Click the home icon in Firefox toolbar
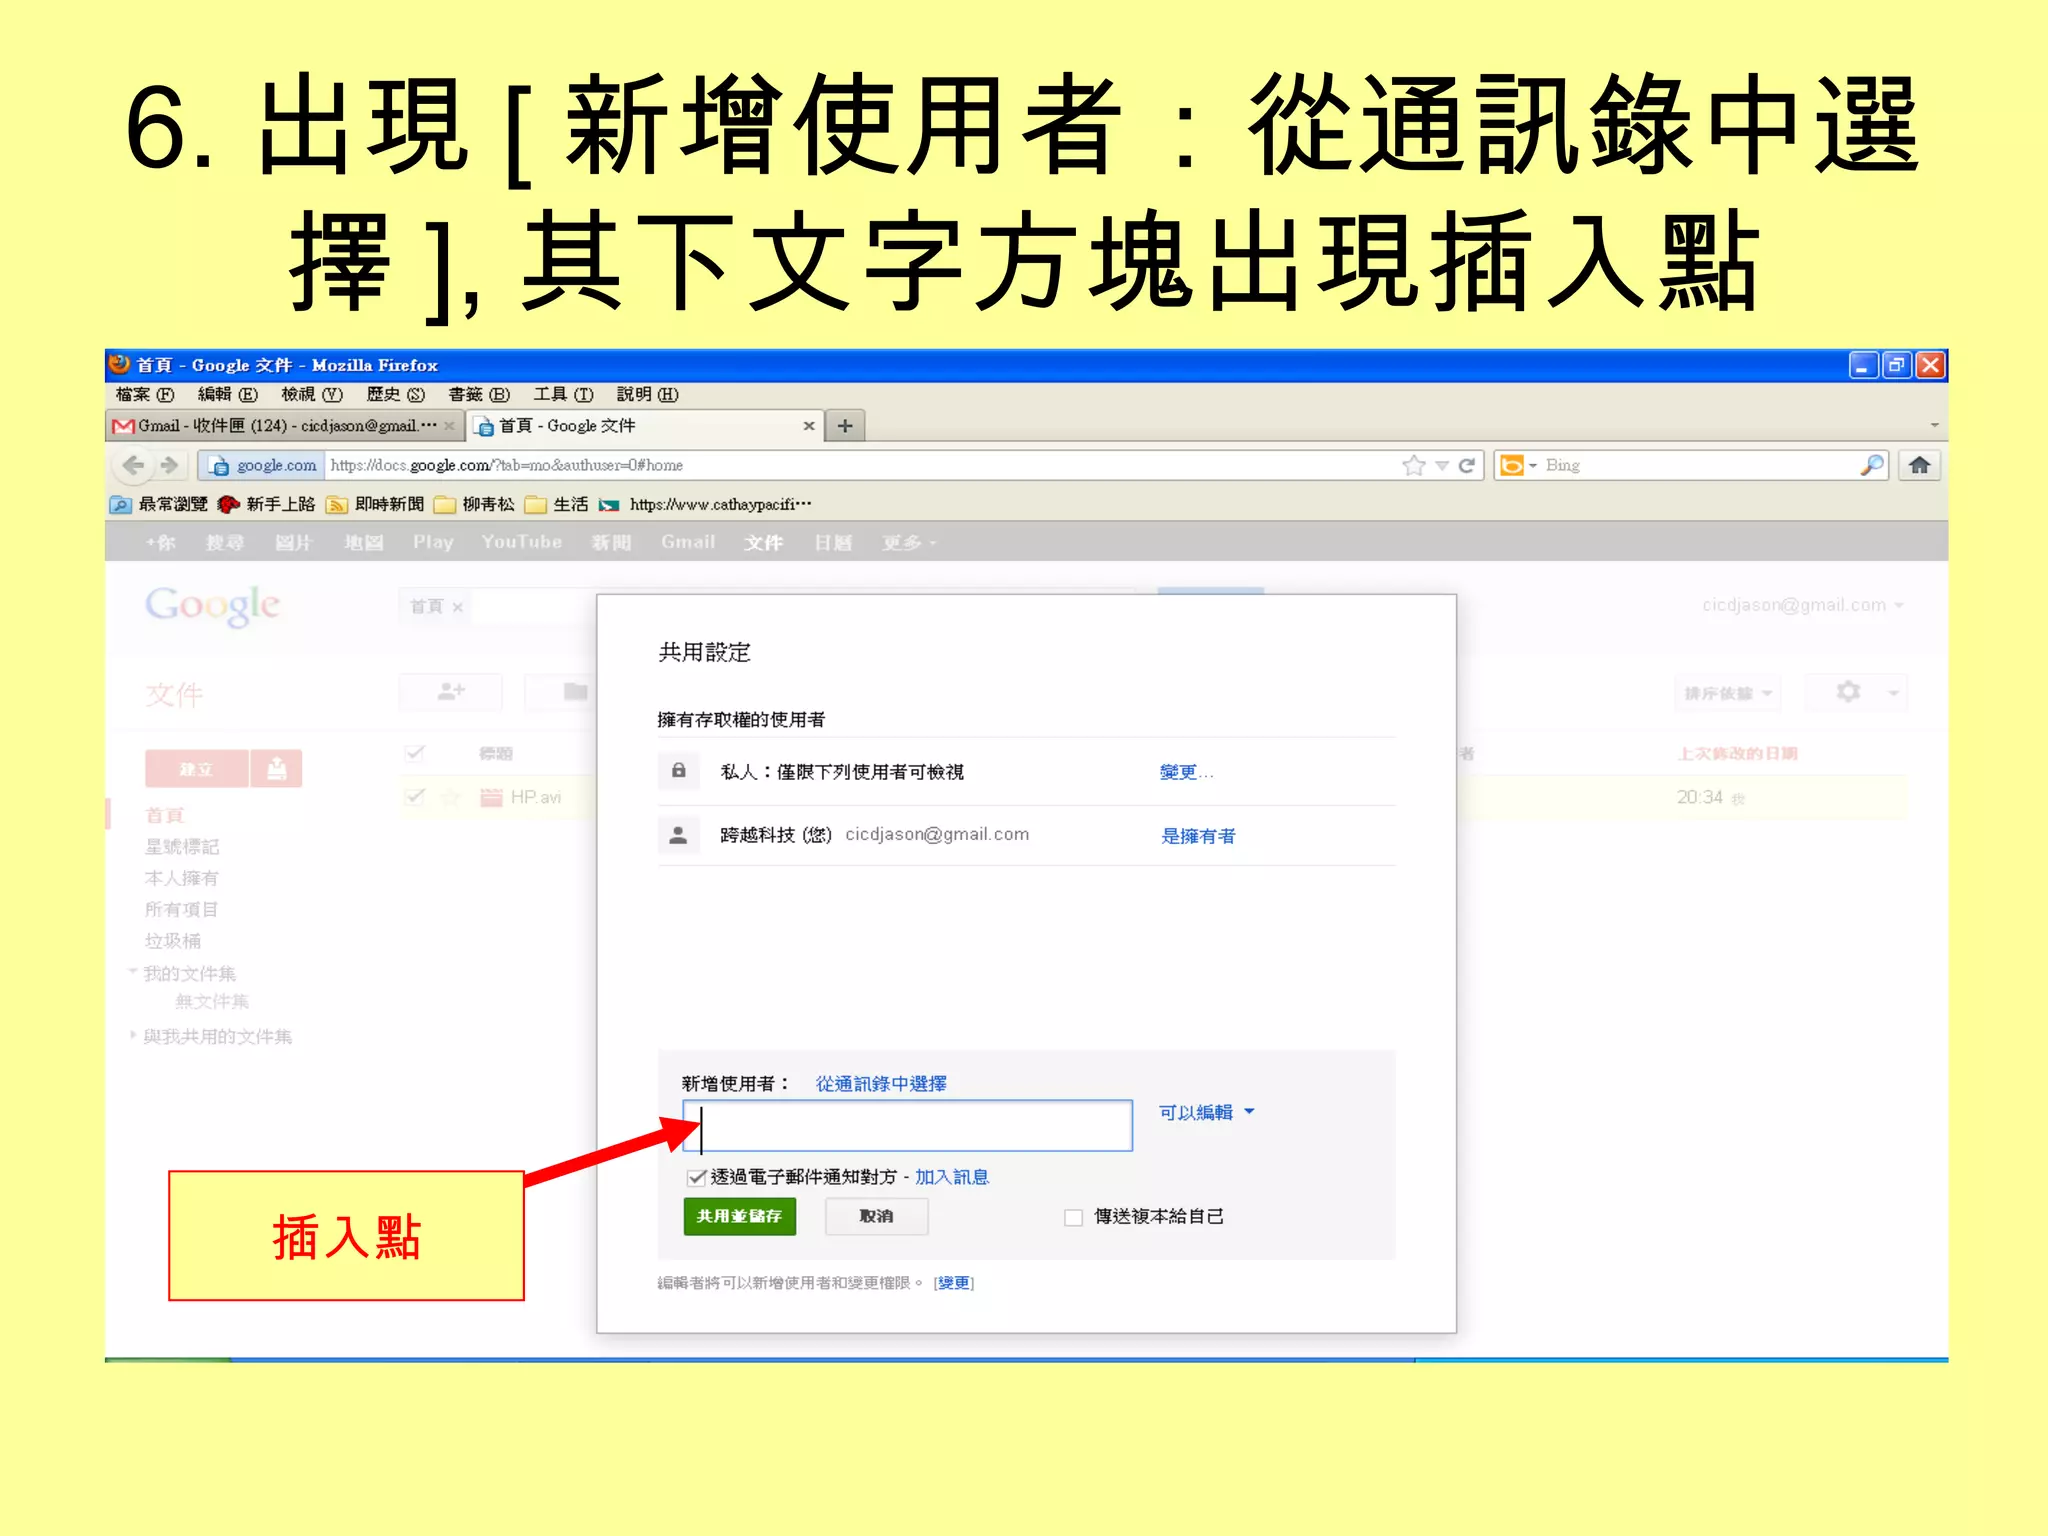2048x1536 pixels. [x=1919, y=465]
